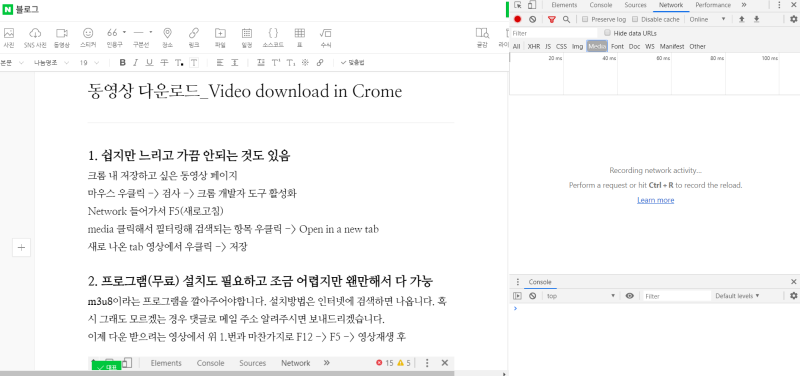Expand the 구분선 style arrow
The width and height of the screenshot is (800, 376).
click(x=151, y=32)
